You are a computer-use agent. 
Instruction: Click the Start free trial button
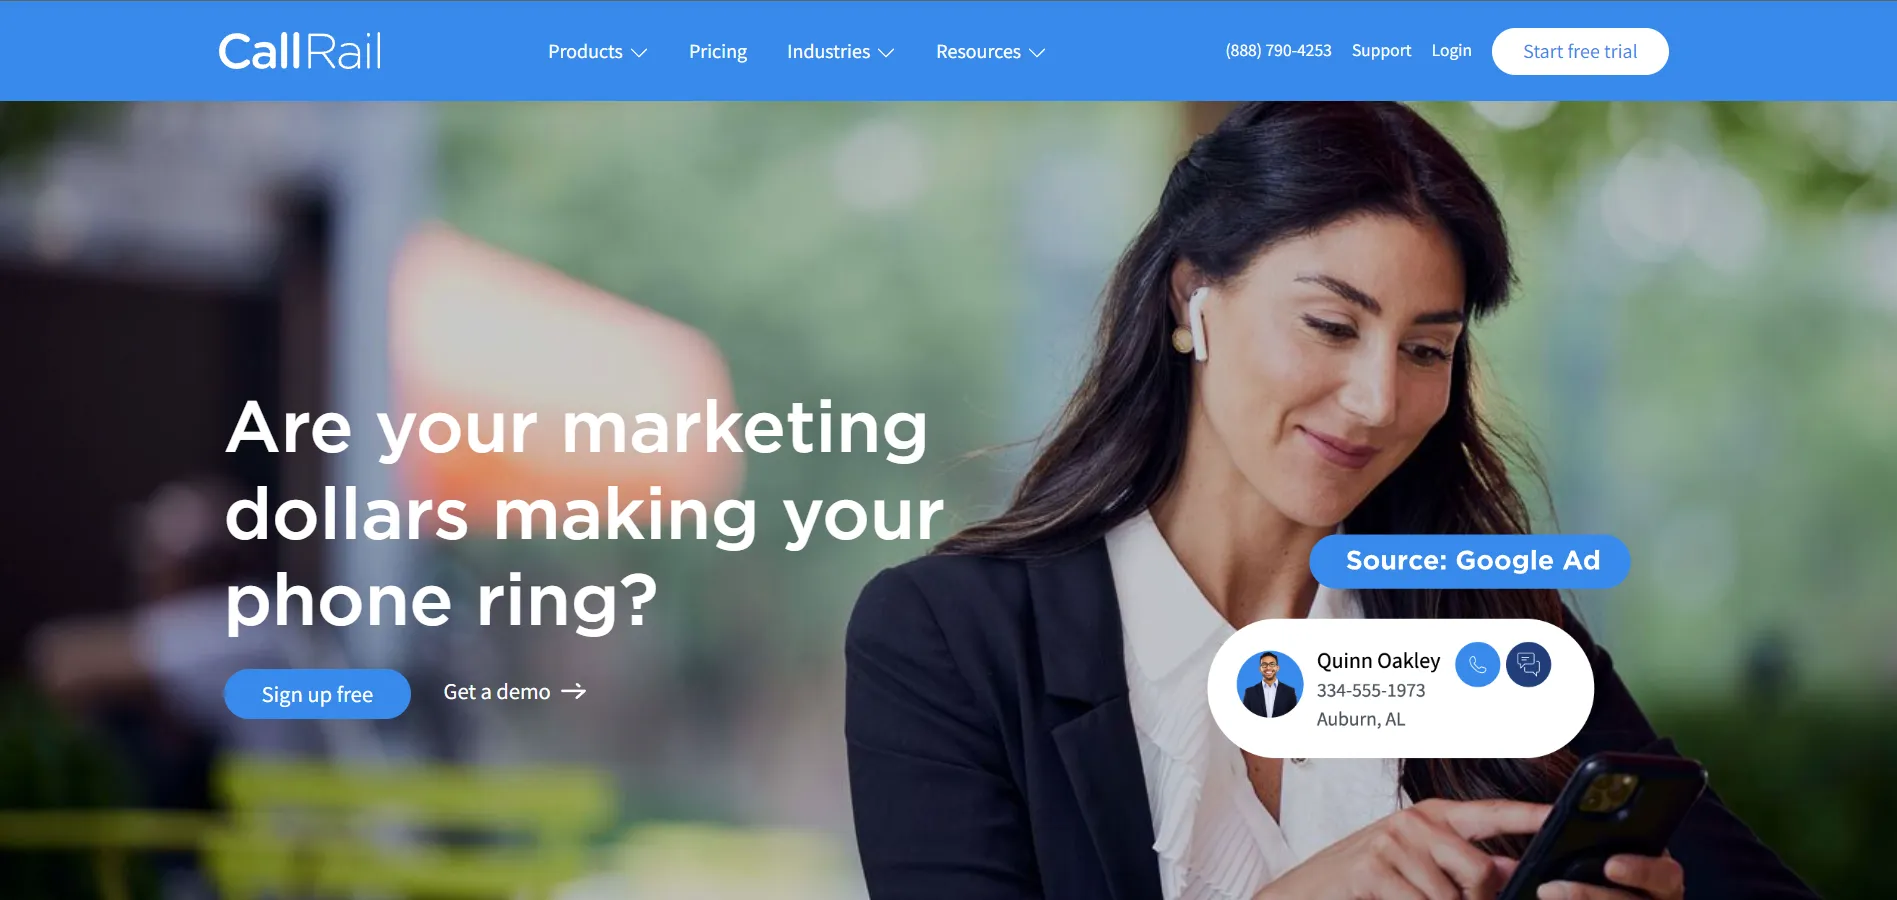[x=1580, y=51]
